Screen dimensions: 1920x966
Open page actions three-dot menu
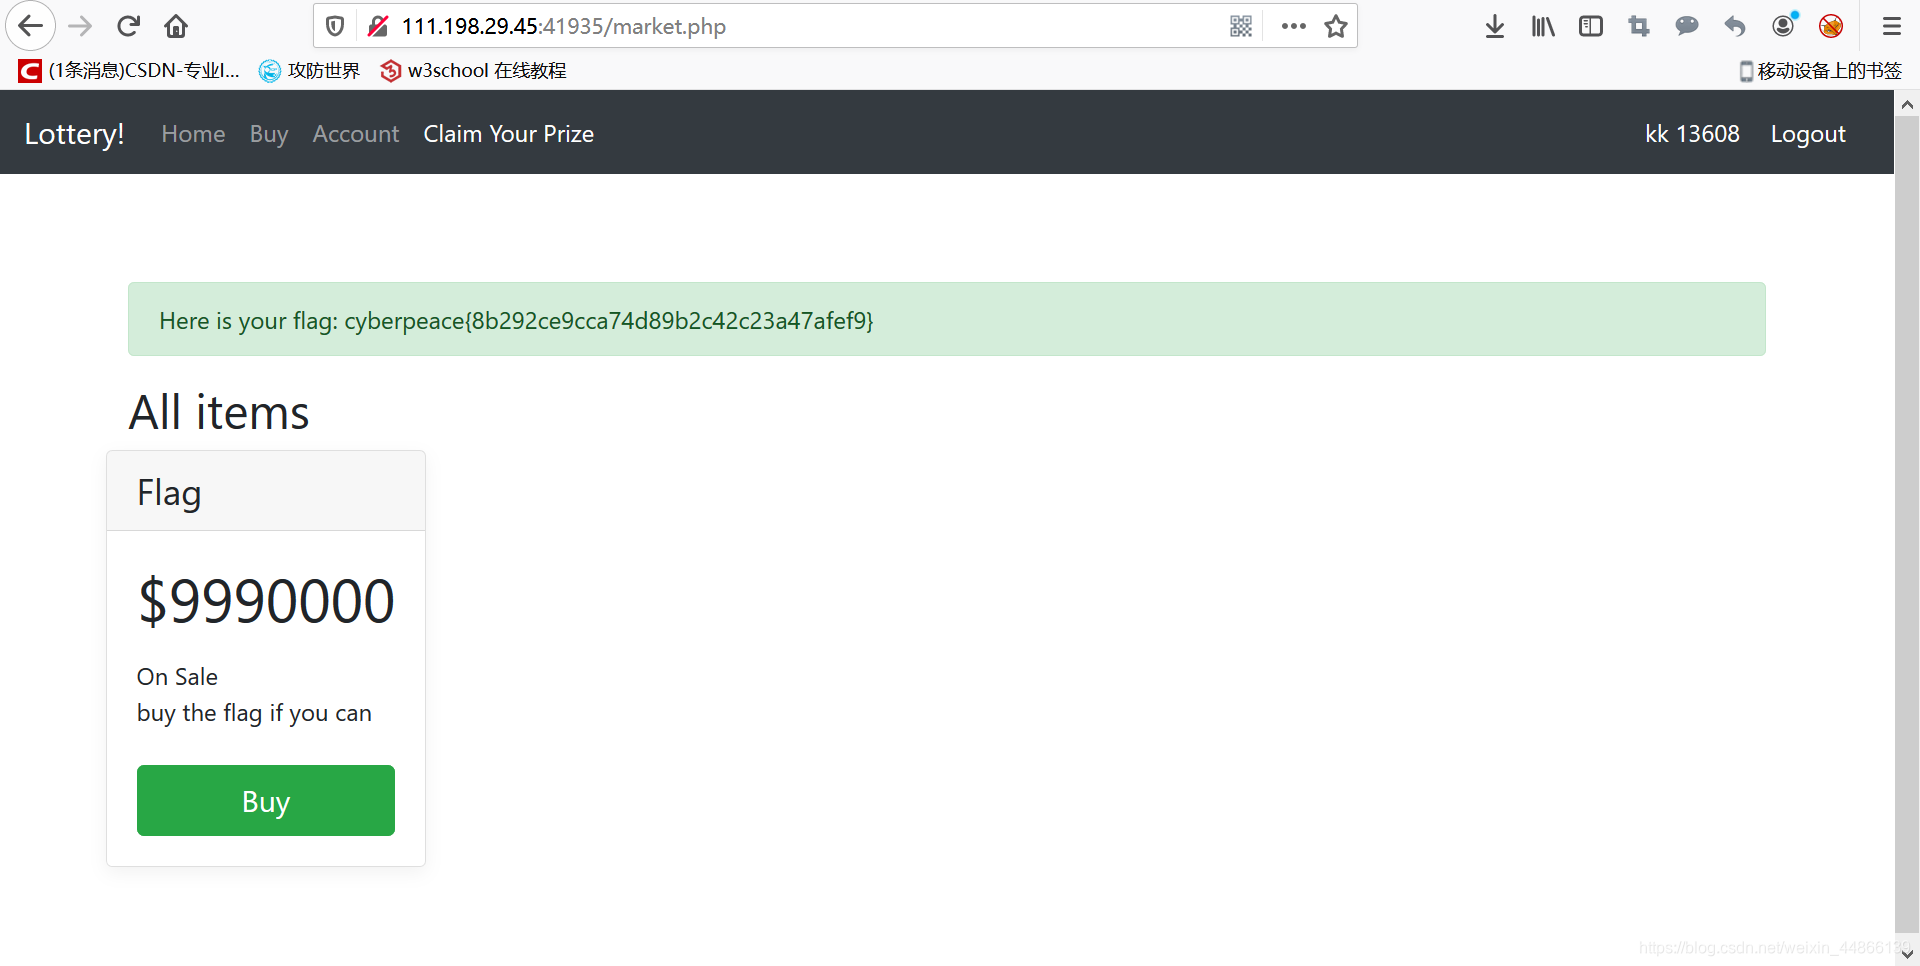click(1294, 26)
